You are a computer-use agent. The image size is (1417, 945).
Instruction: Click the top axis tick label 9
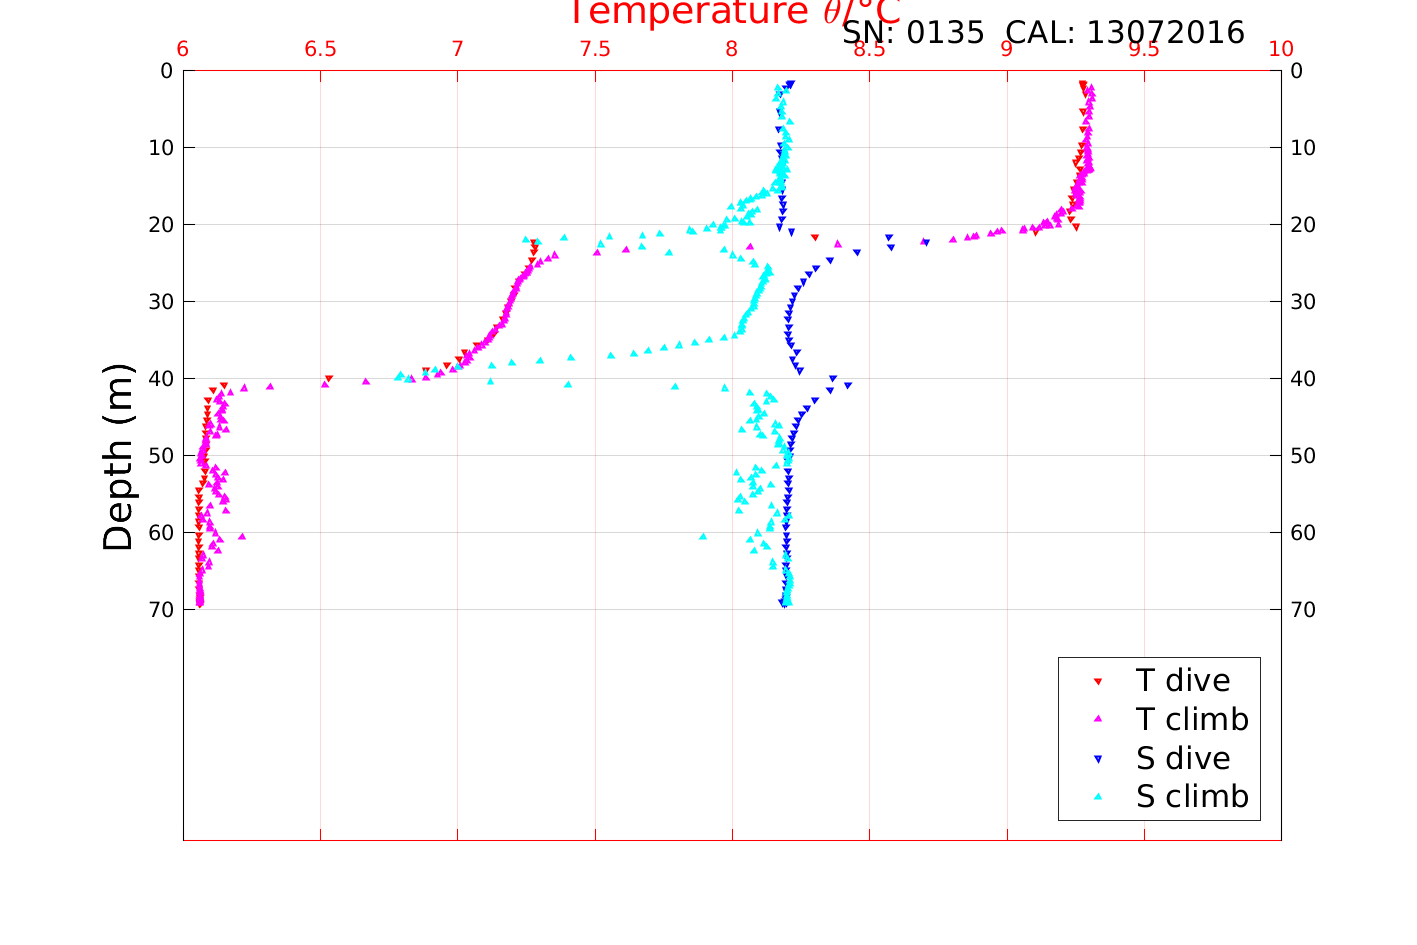click(1007, 50)
